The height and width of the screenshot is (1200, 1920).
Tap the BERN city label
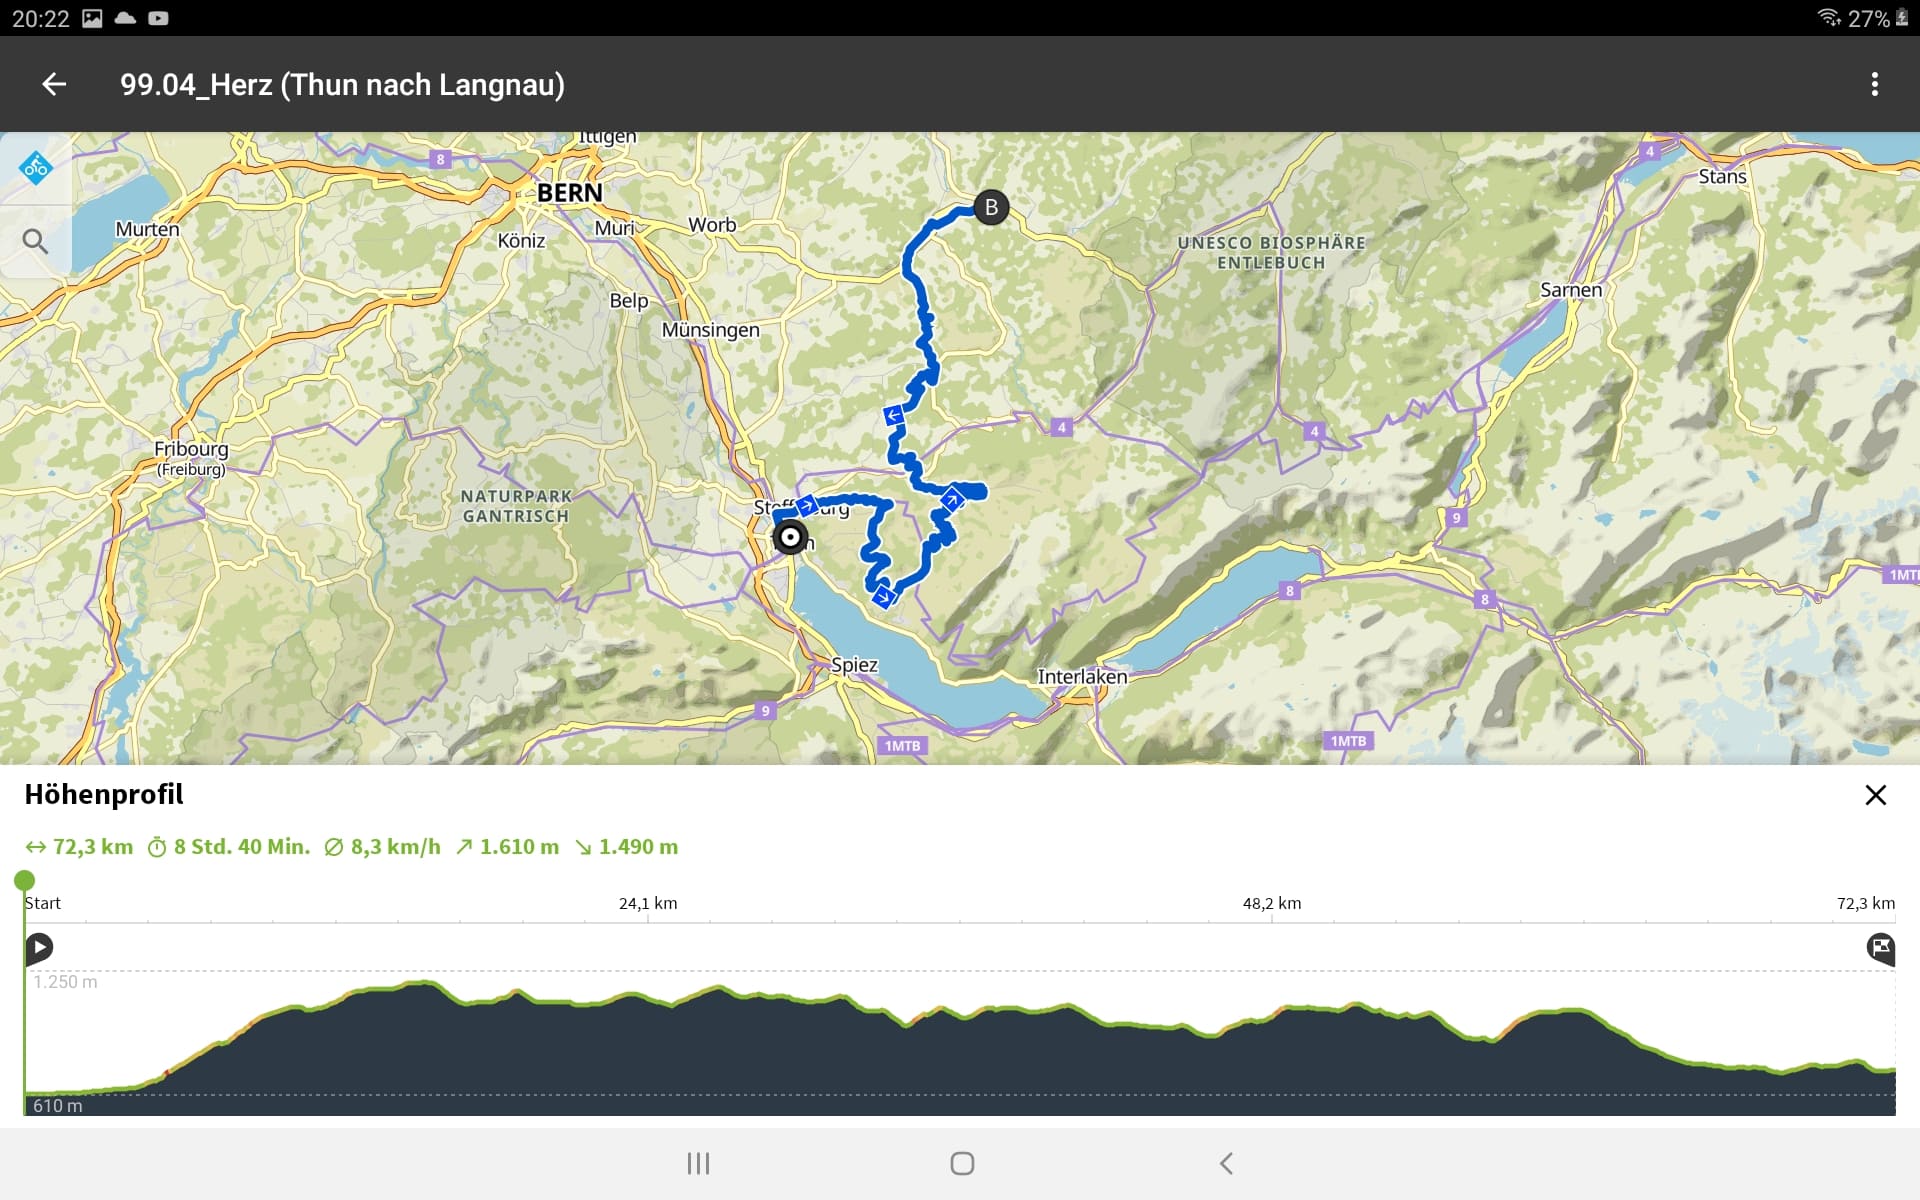click(569, 193)
